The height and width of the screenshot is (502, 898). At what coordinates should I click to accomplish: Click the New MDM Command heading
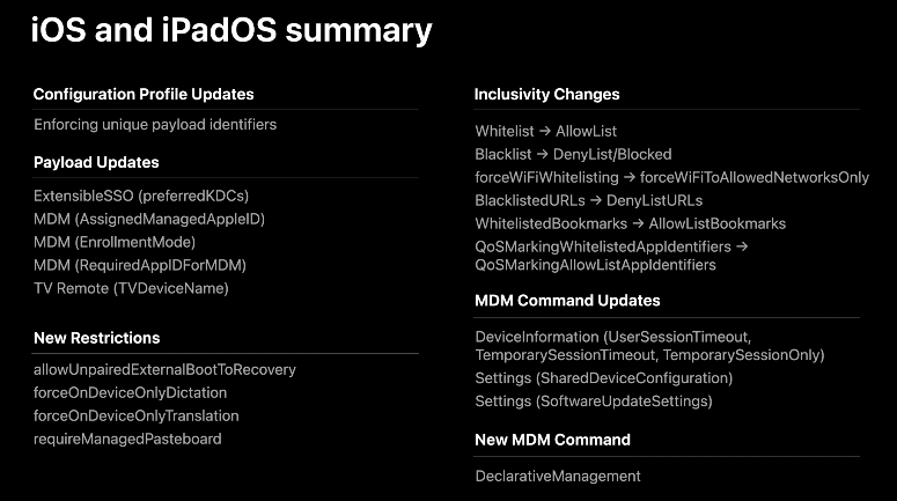tap(552, 439)
